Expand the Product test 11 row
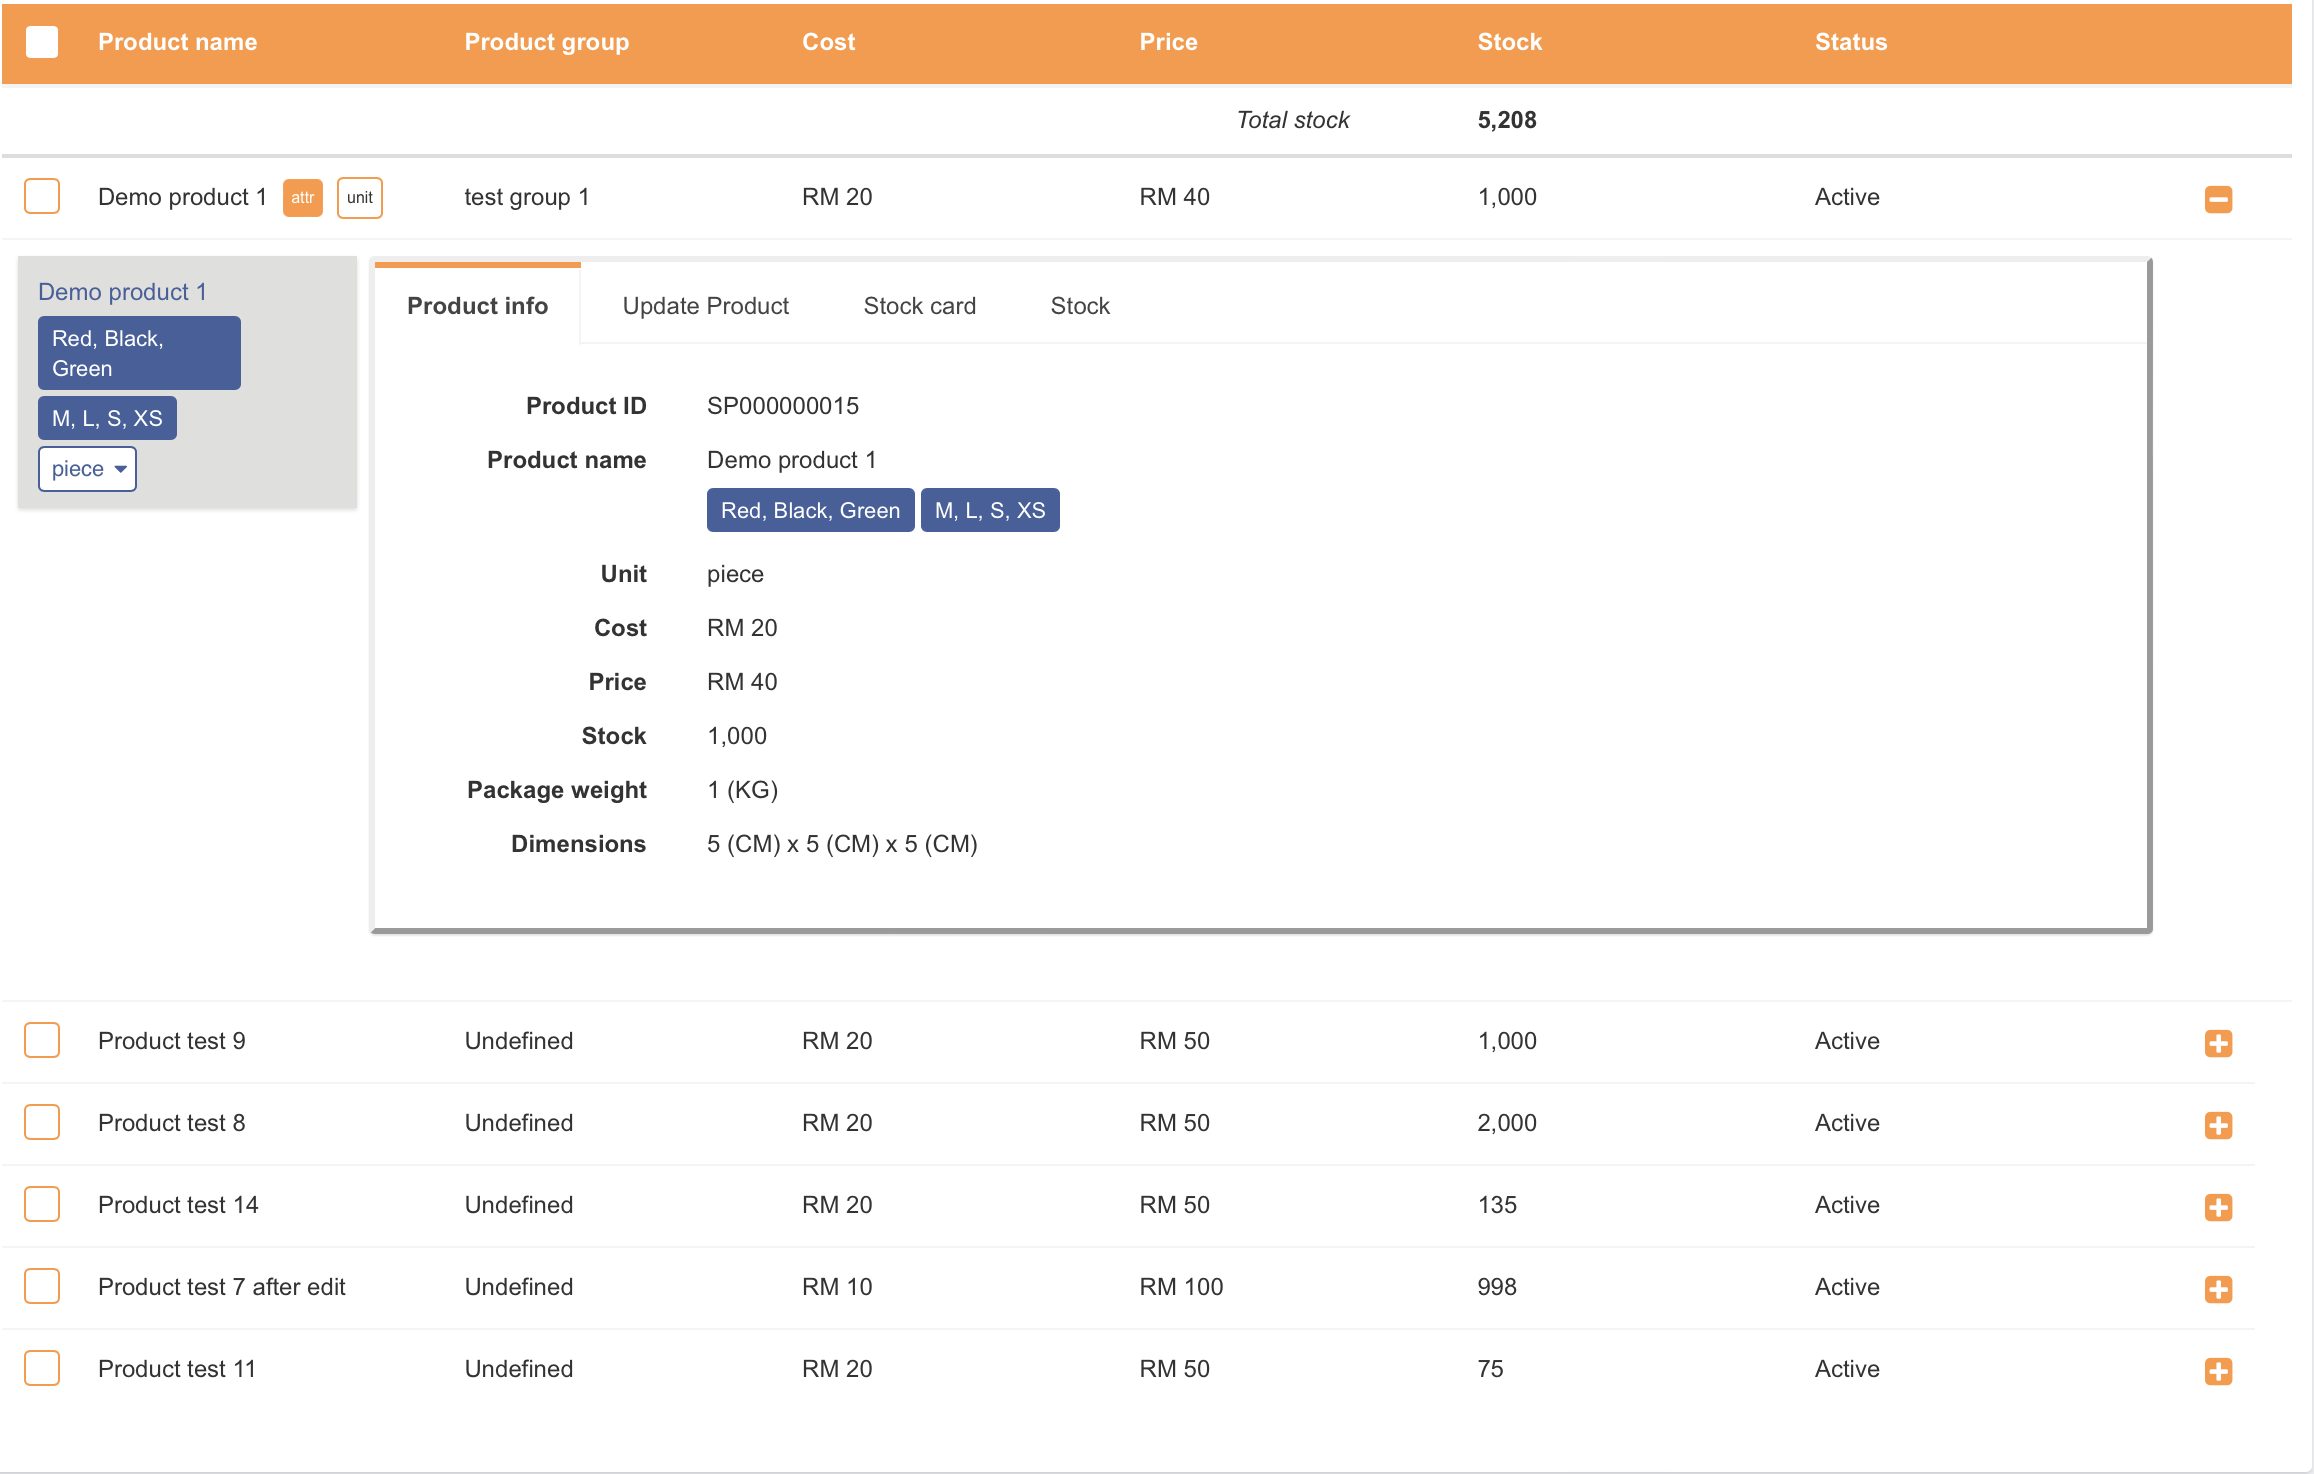Viewport: 2314px width, 1474px height. 2217,1371
